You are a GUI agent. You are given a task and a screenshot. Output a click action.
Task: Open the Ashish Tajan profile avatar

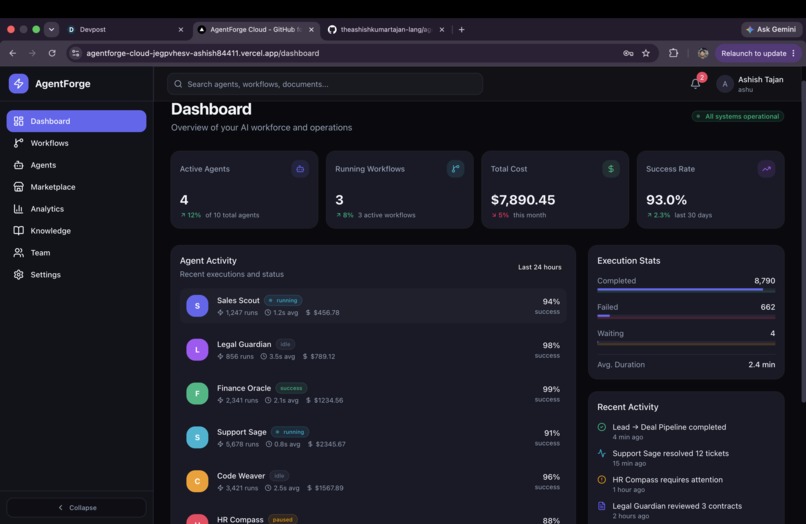(x=725, y=84)
